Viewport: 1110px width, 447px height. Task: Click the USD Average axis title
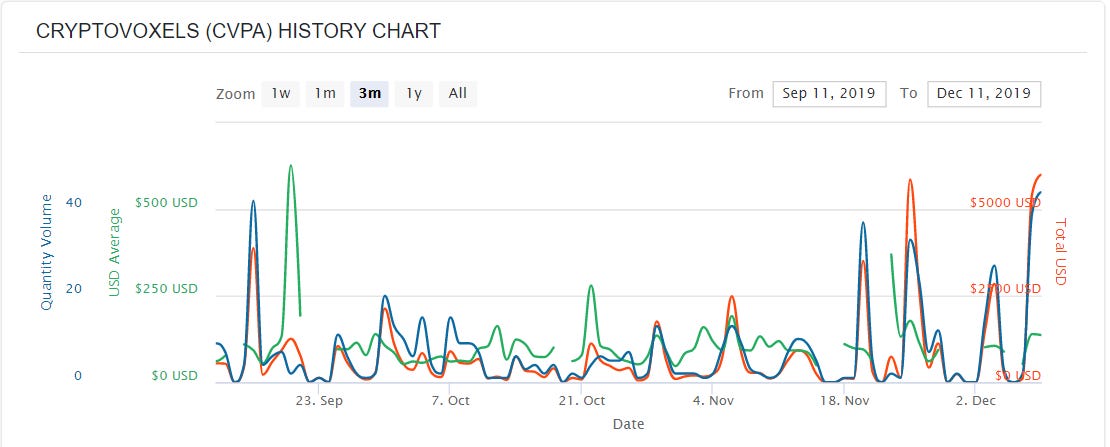(x=115, y=251)
